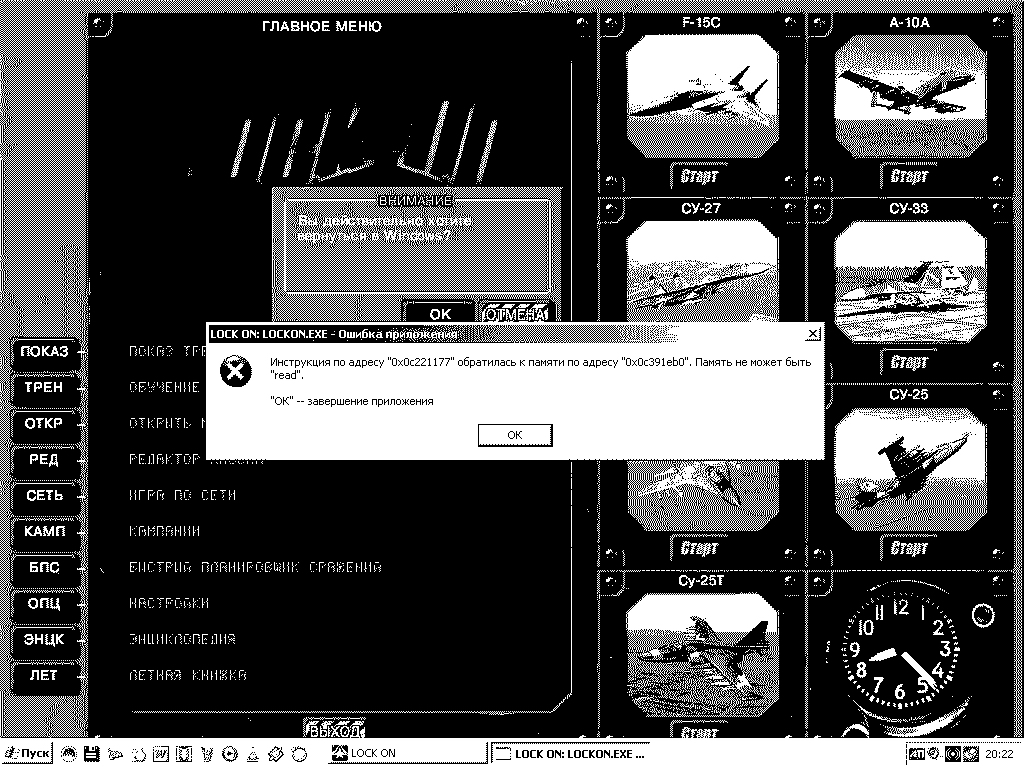Click Старт under the A-10A
Image resolution: width=1024 pixels, height=768 pixels.
pos(908,176)
